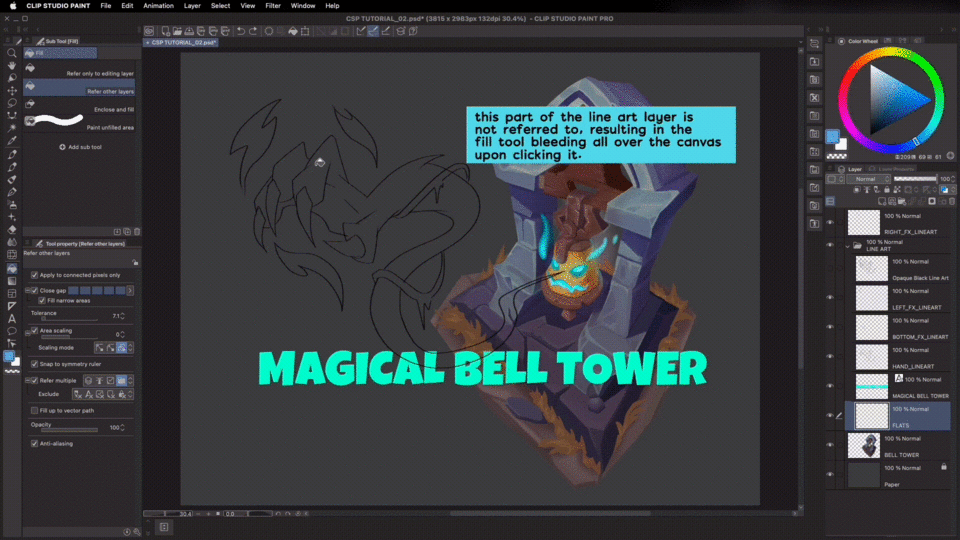Choose the Paint unfilled area sub tool
960x540 pixels.
(x=80, y=125)
